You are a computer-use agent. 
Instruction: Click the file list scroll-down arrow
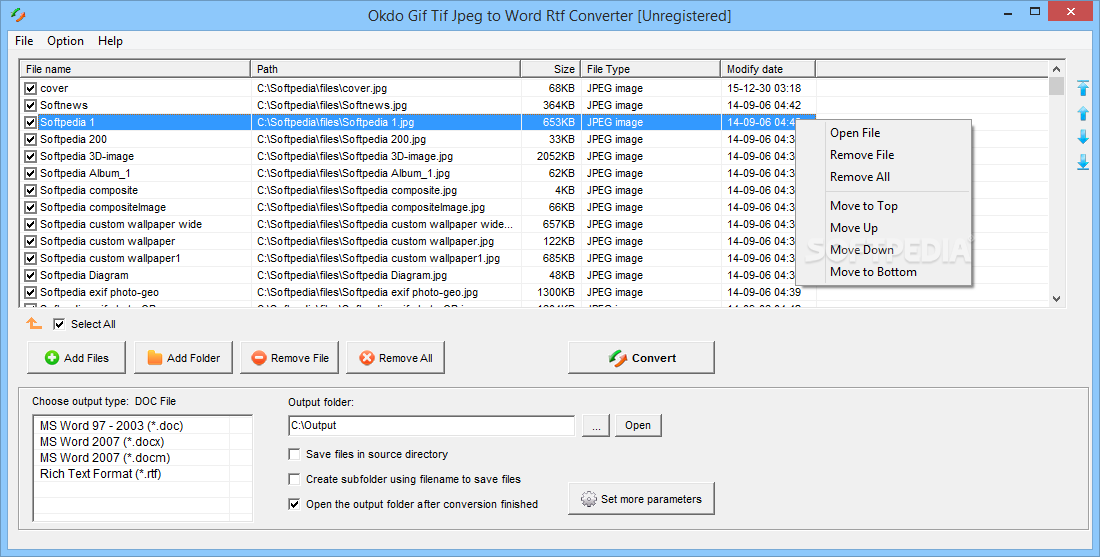1057,298
